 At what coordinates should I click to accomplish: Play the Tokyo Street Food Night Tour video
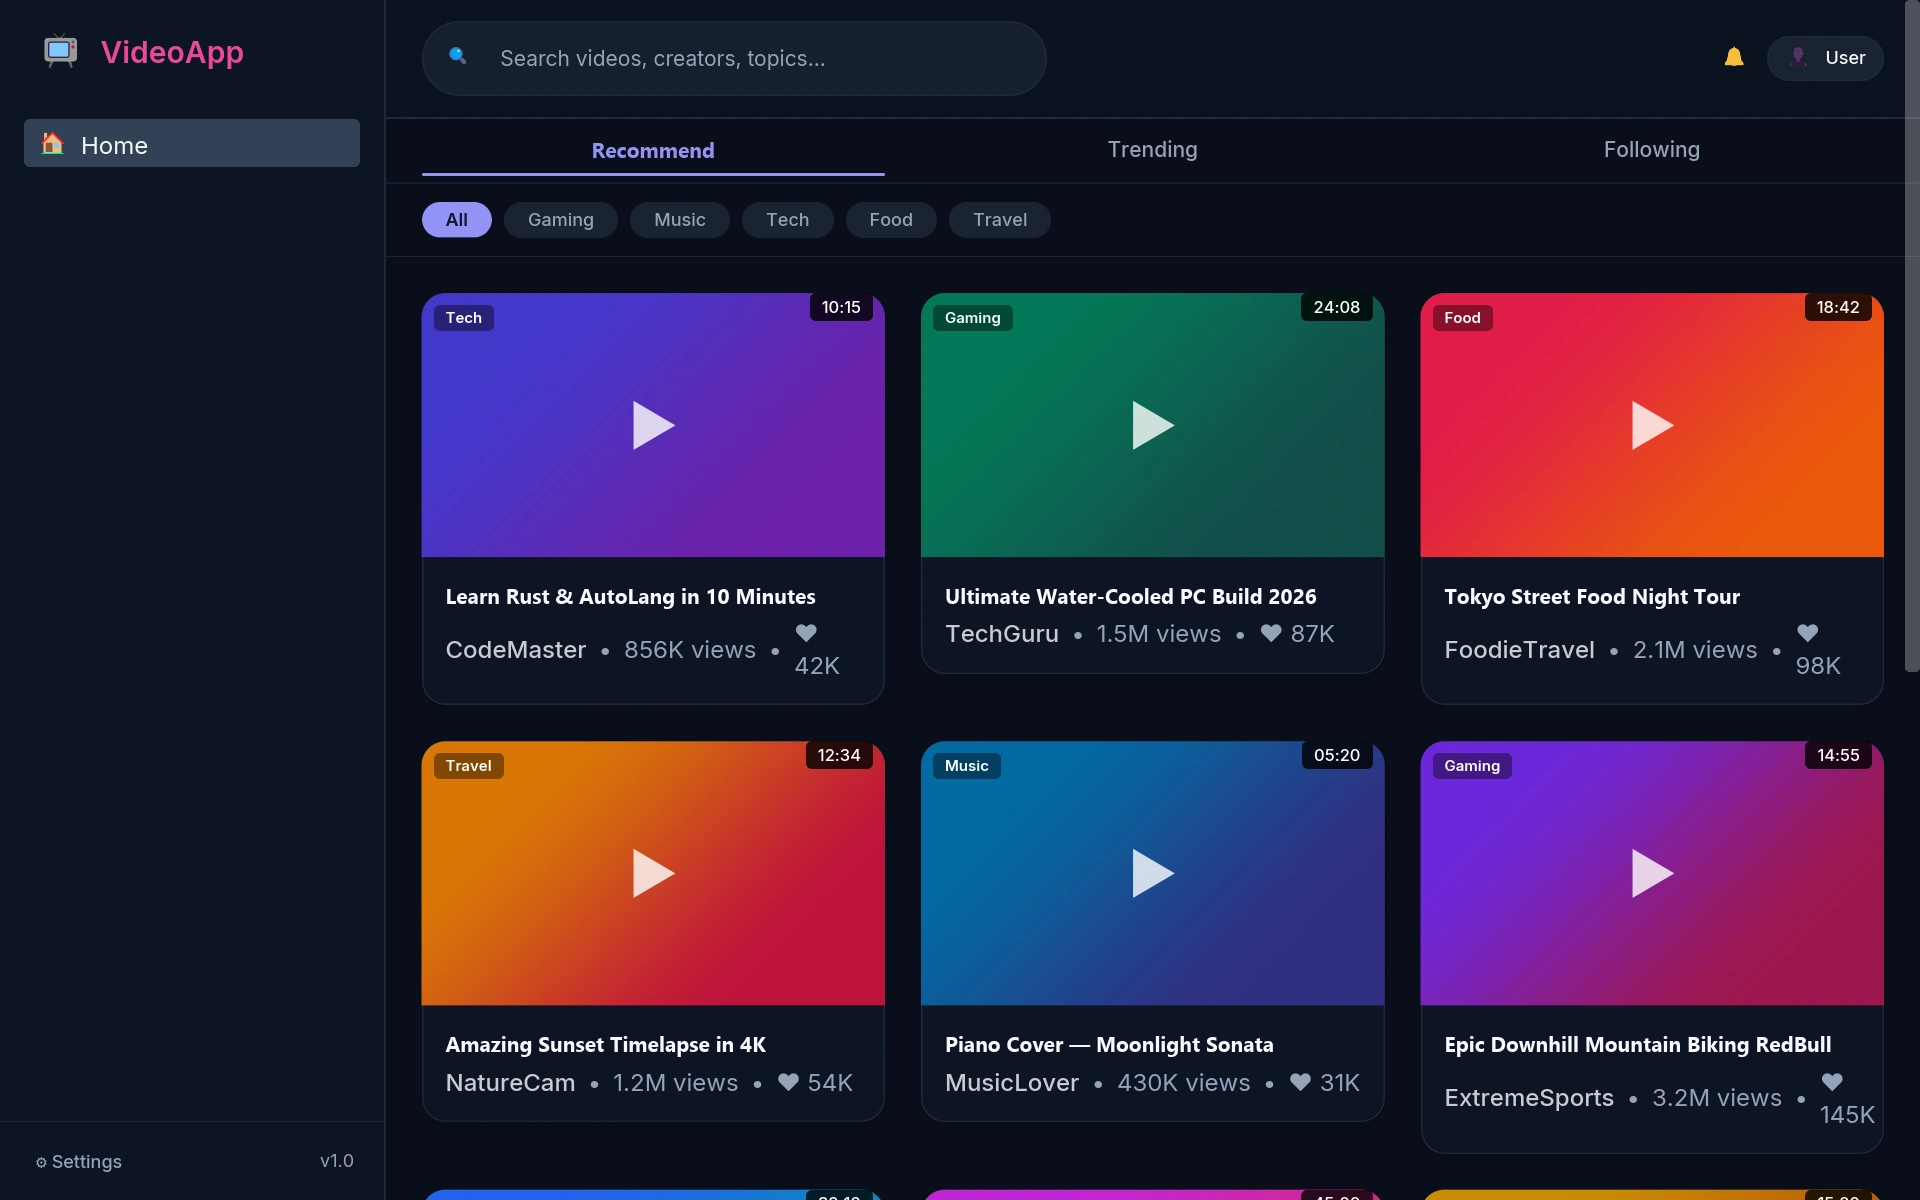[1652, 425]
